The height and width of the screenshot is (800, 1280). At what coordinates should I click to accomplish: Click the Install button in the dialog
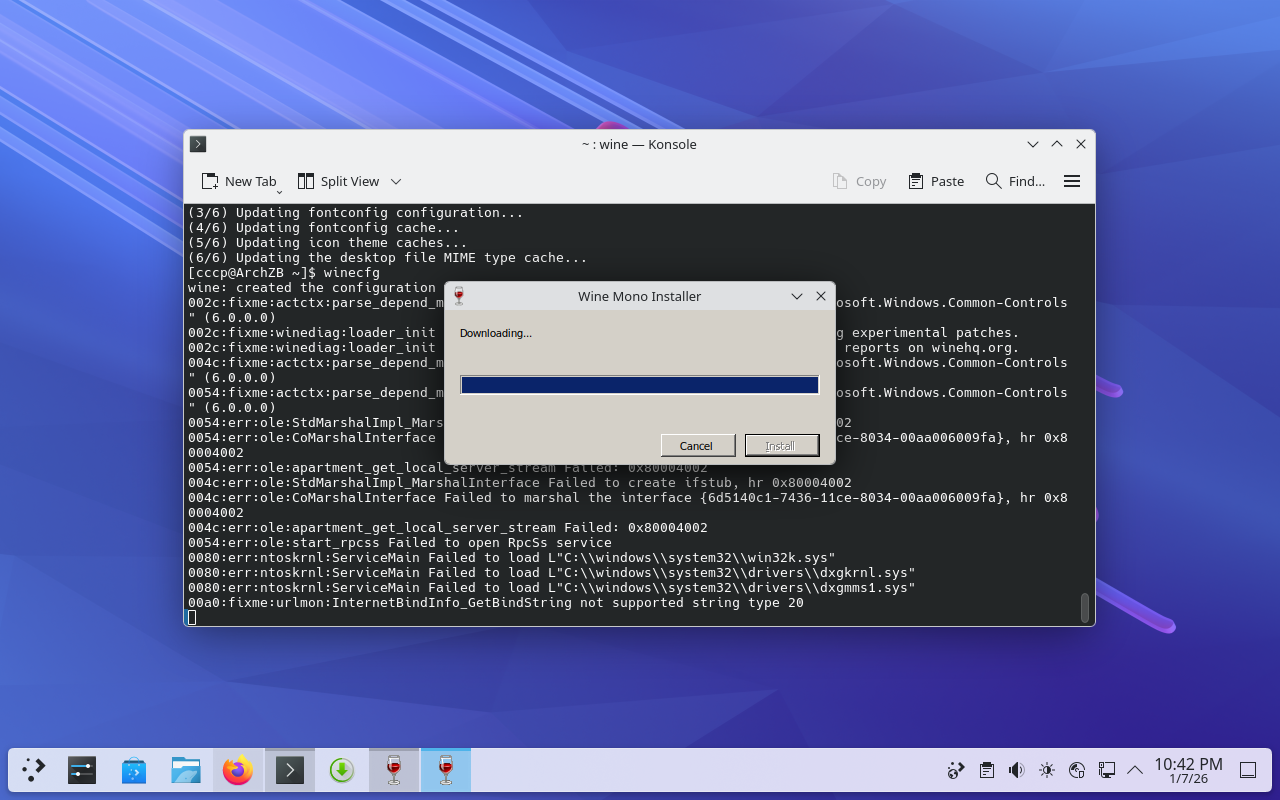781,446
